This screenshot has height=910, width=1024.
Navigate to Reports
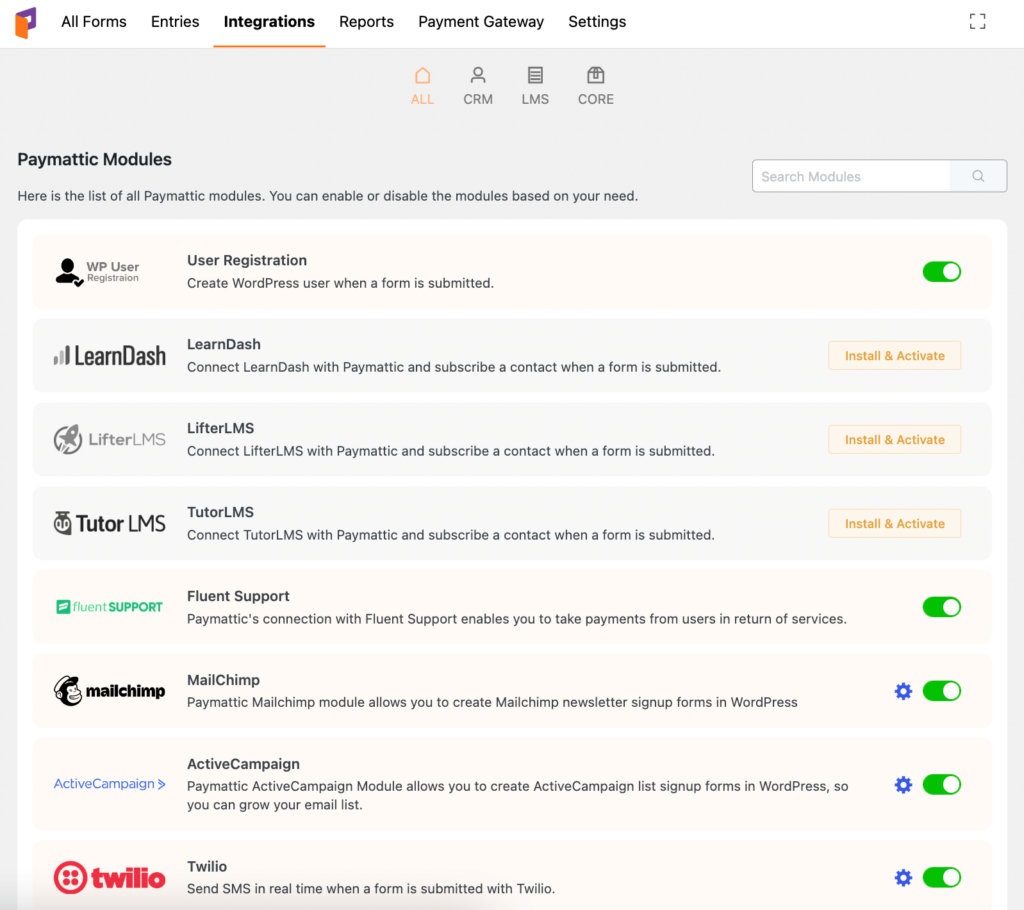click(x=366, y=22)
